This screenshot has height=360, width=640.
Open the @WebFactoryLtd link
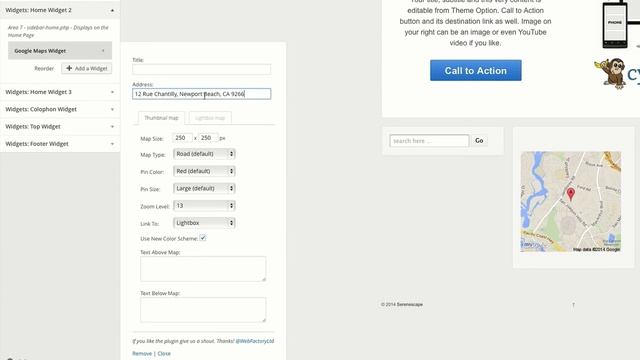pos(255,341)
